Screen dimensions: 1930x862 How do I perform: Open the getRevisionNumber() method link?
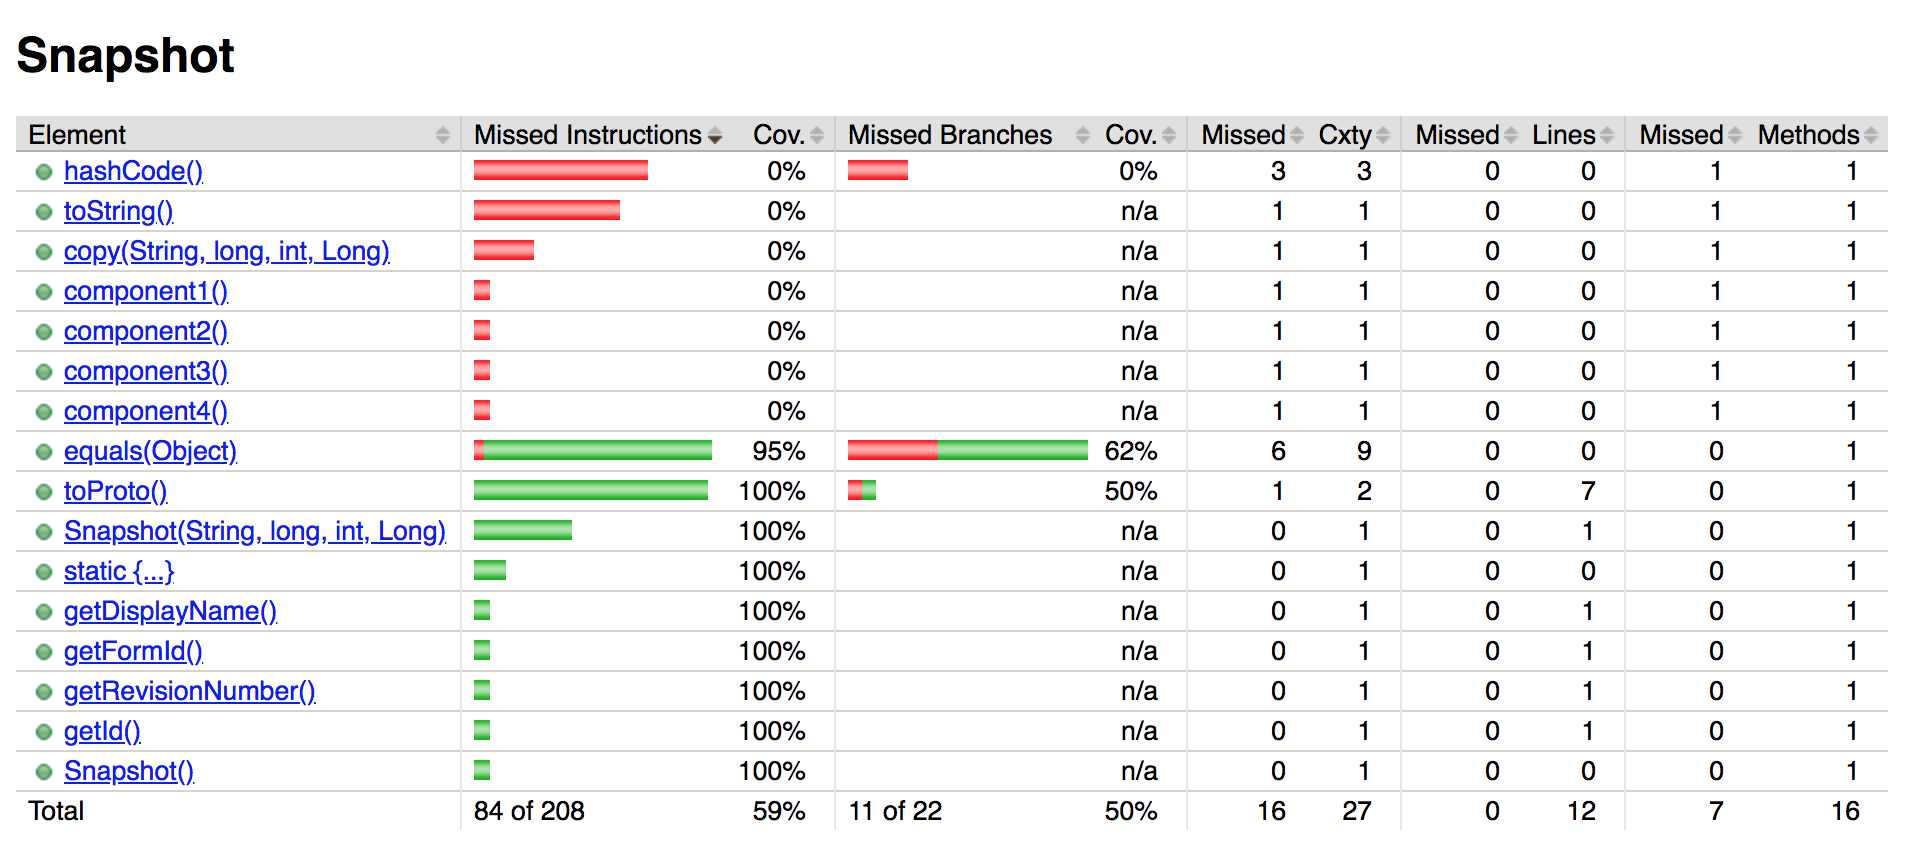(189, 691)
